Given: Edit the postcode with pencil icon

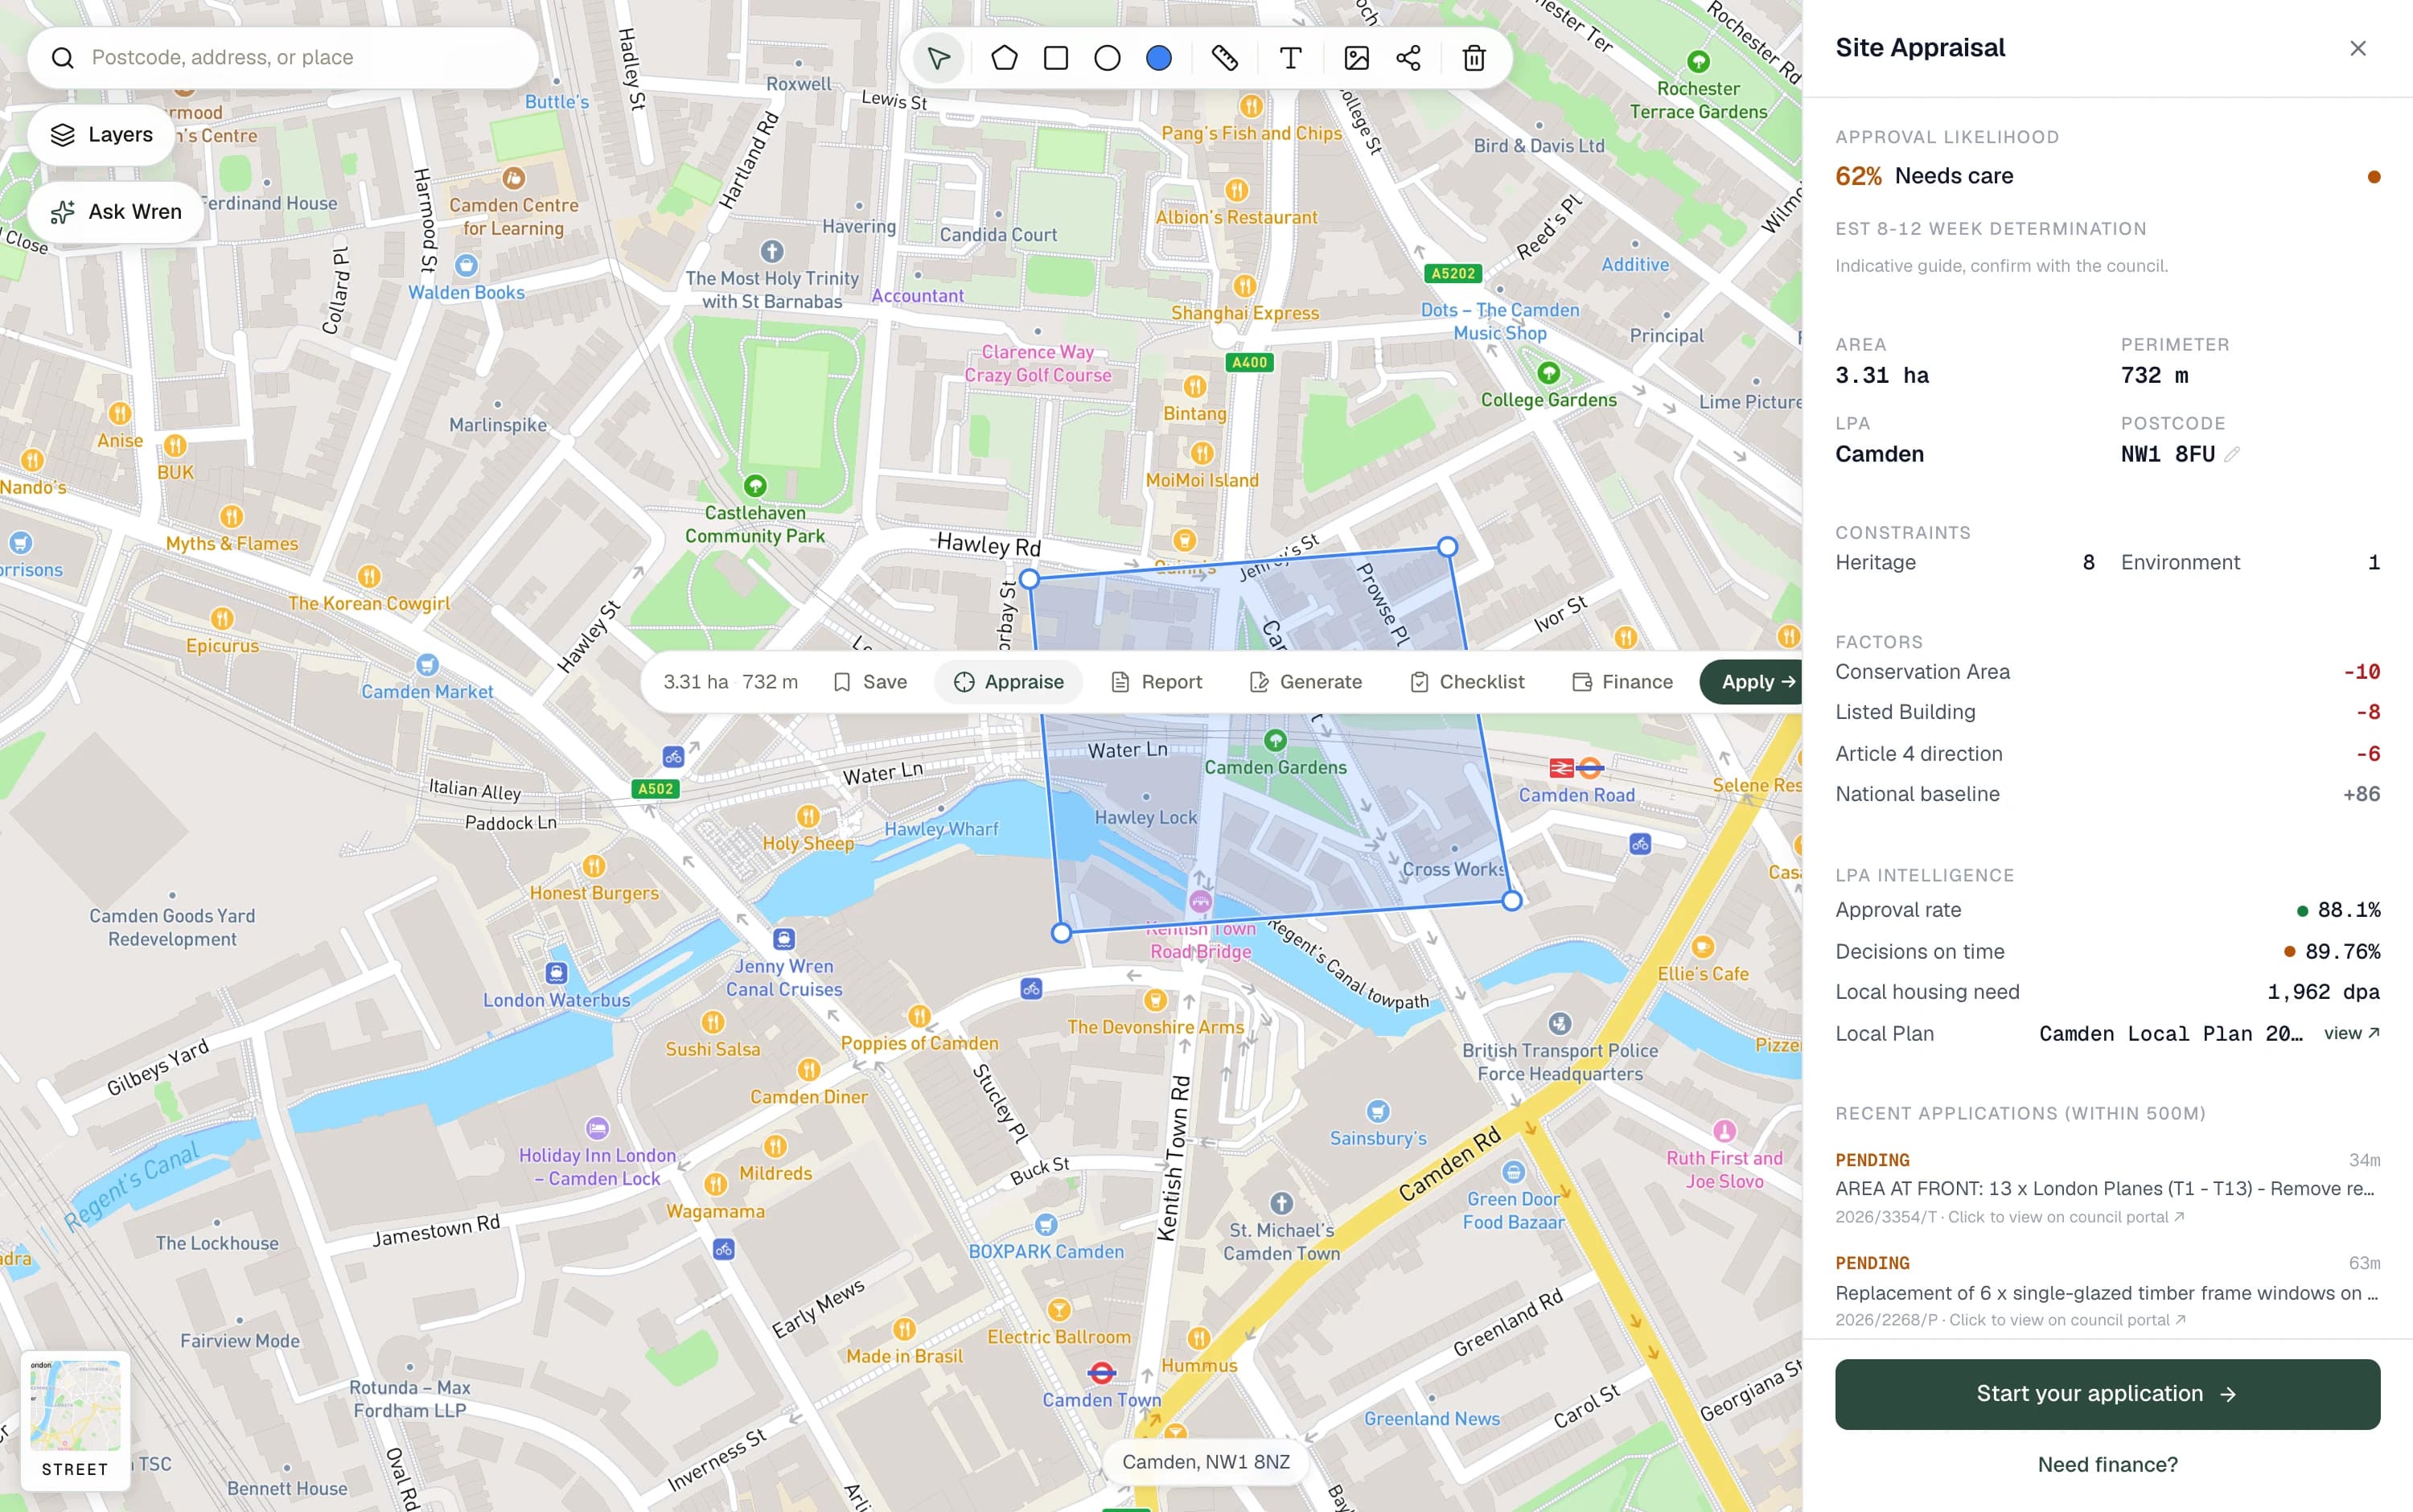Looking at the screenshot, I should pos(2232,455).
